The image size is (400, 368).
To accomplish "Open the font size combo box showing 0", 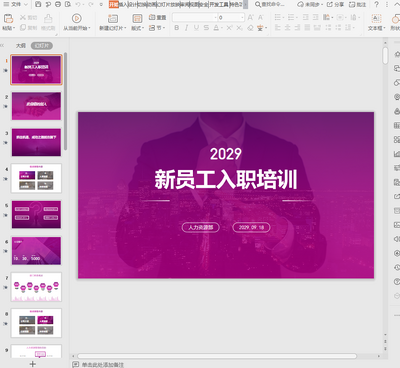I will pyautogui.click(x=231, y=17).
